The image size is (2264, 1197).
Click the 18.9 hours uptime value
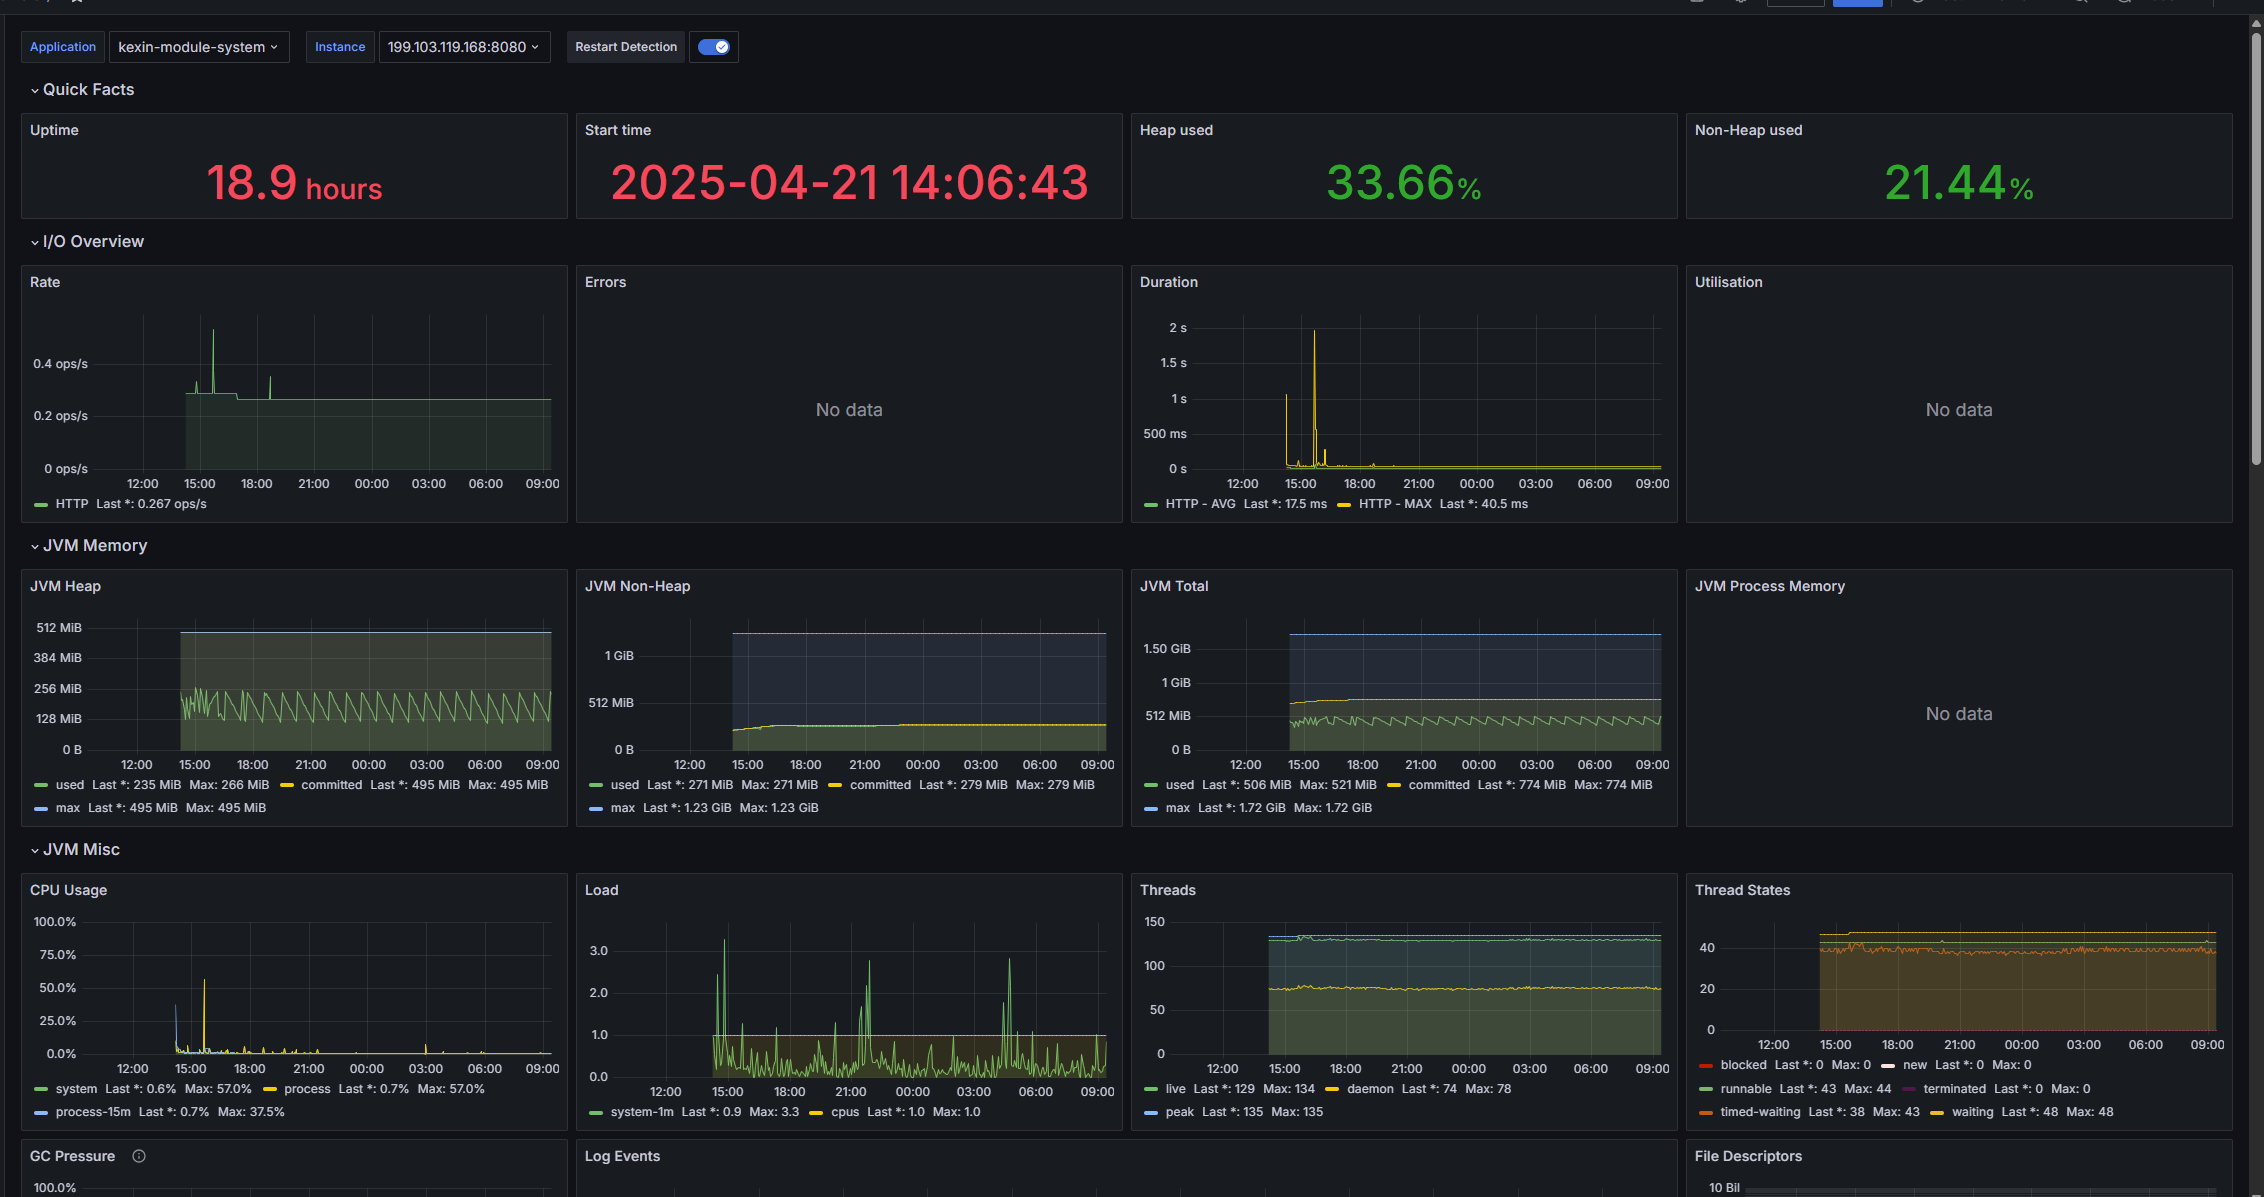click(294, 183)
